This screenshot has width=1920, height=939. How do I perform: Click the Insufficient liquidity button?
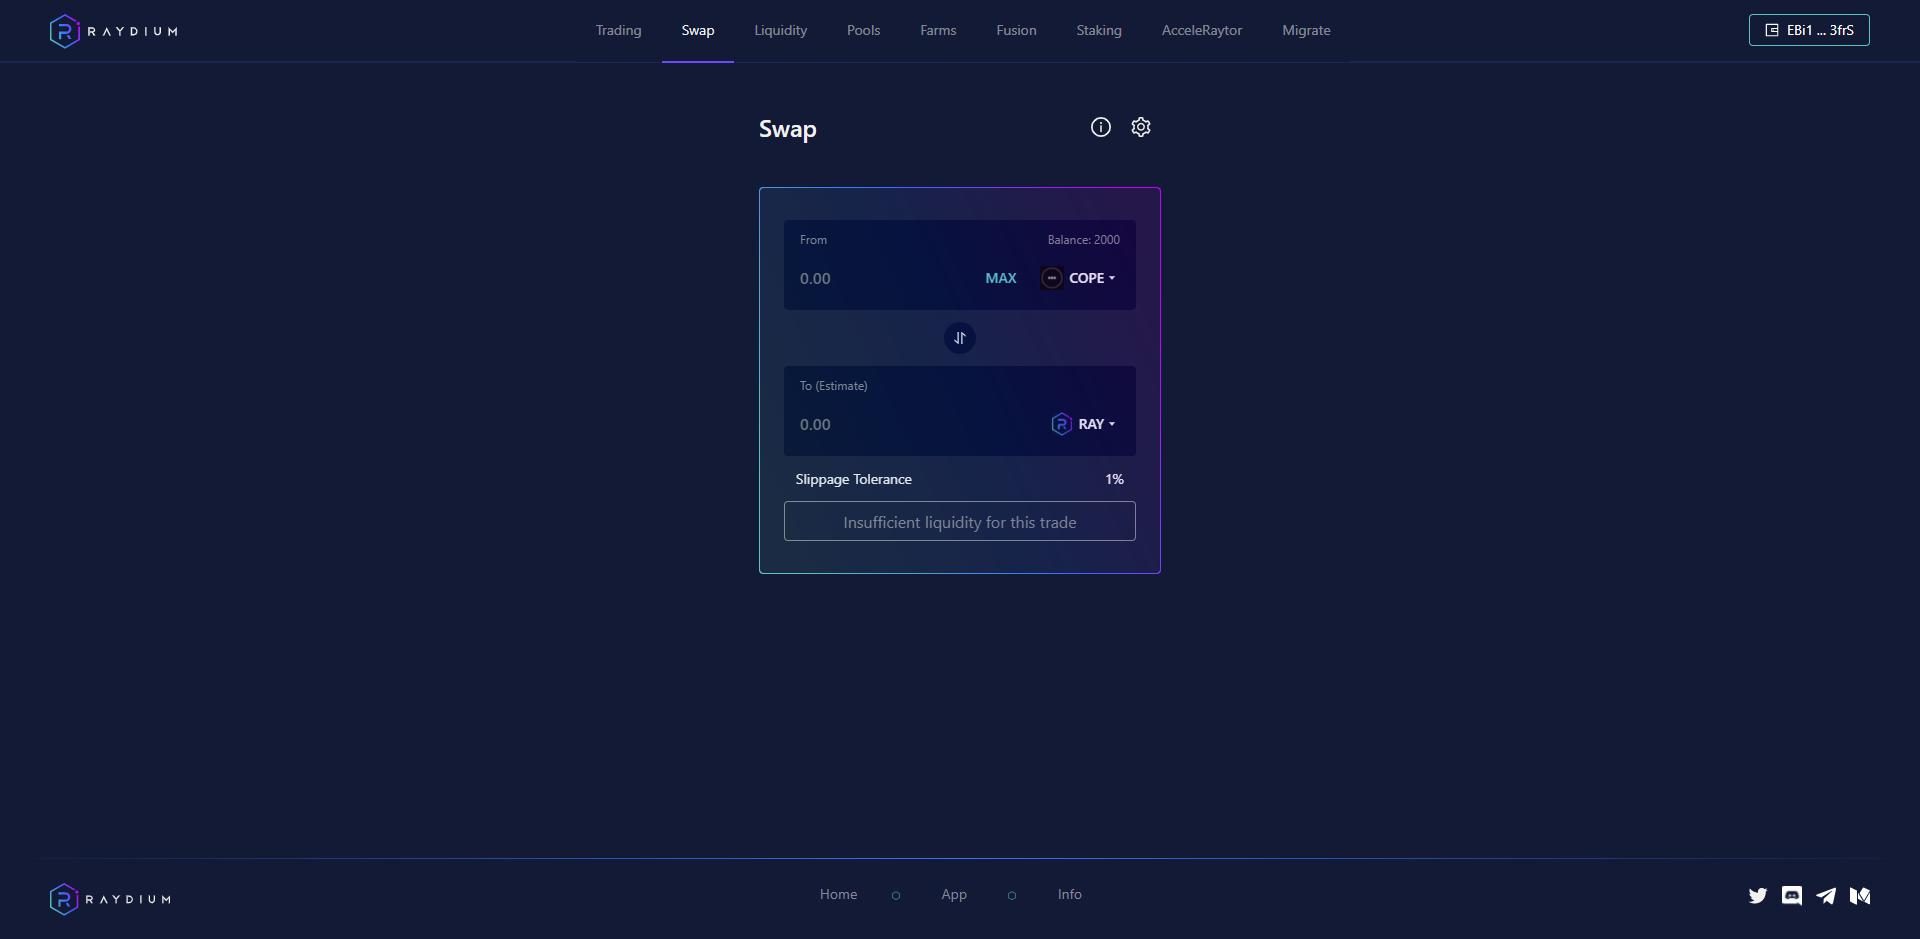pyautogui.click(x=960, y=521)
